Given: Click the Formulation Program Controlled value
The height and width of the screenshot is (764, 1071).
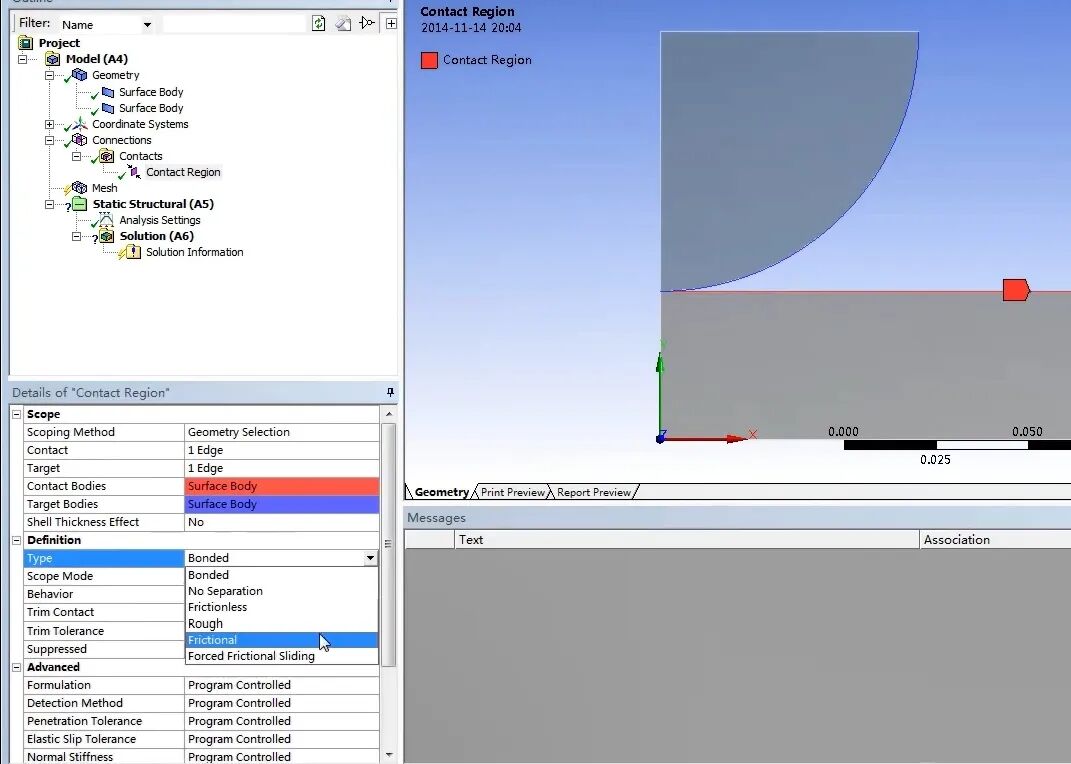Looking at the screenshot, I should click(x=282, y=685).
